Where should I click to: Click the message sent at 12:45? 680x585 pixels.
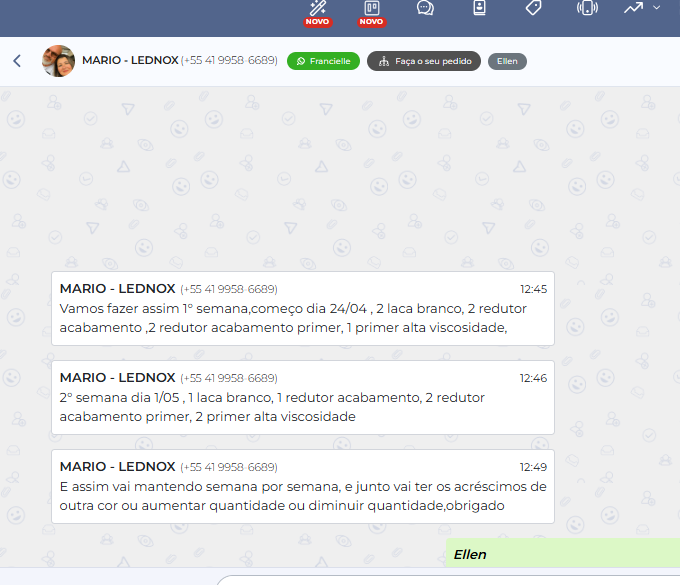coord(302,317)
